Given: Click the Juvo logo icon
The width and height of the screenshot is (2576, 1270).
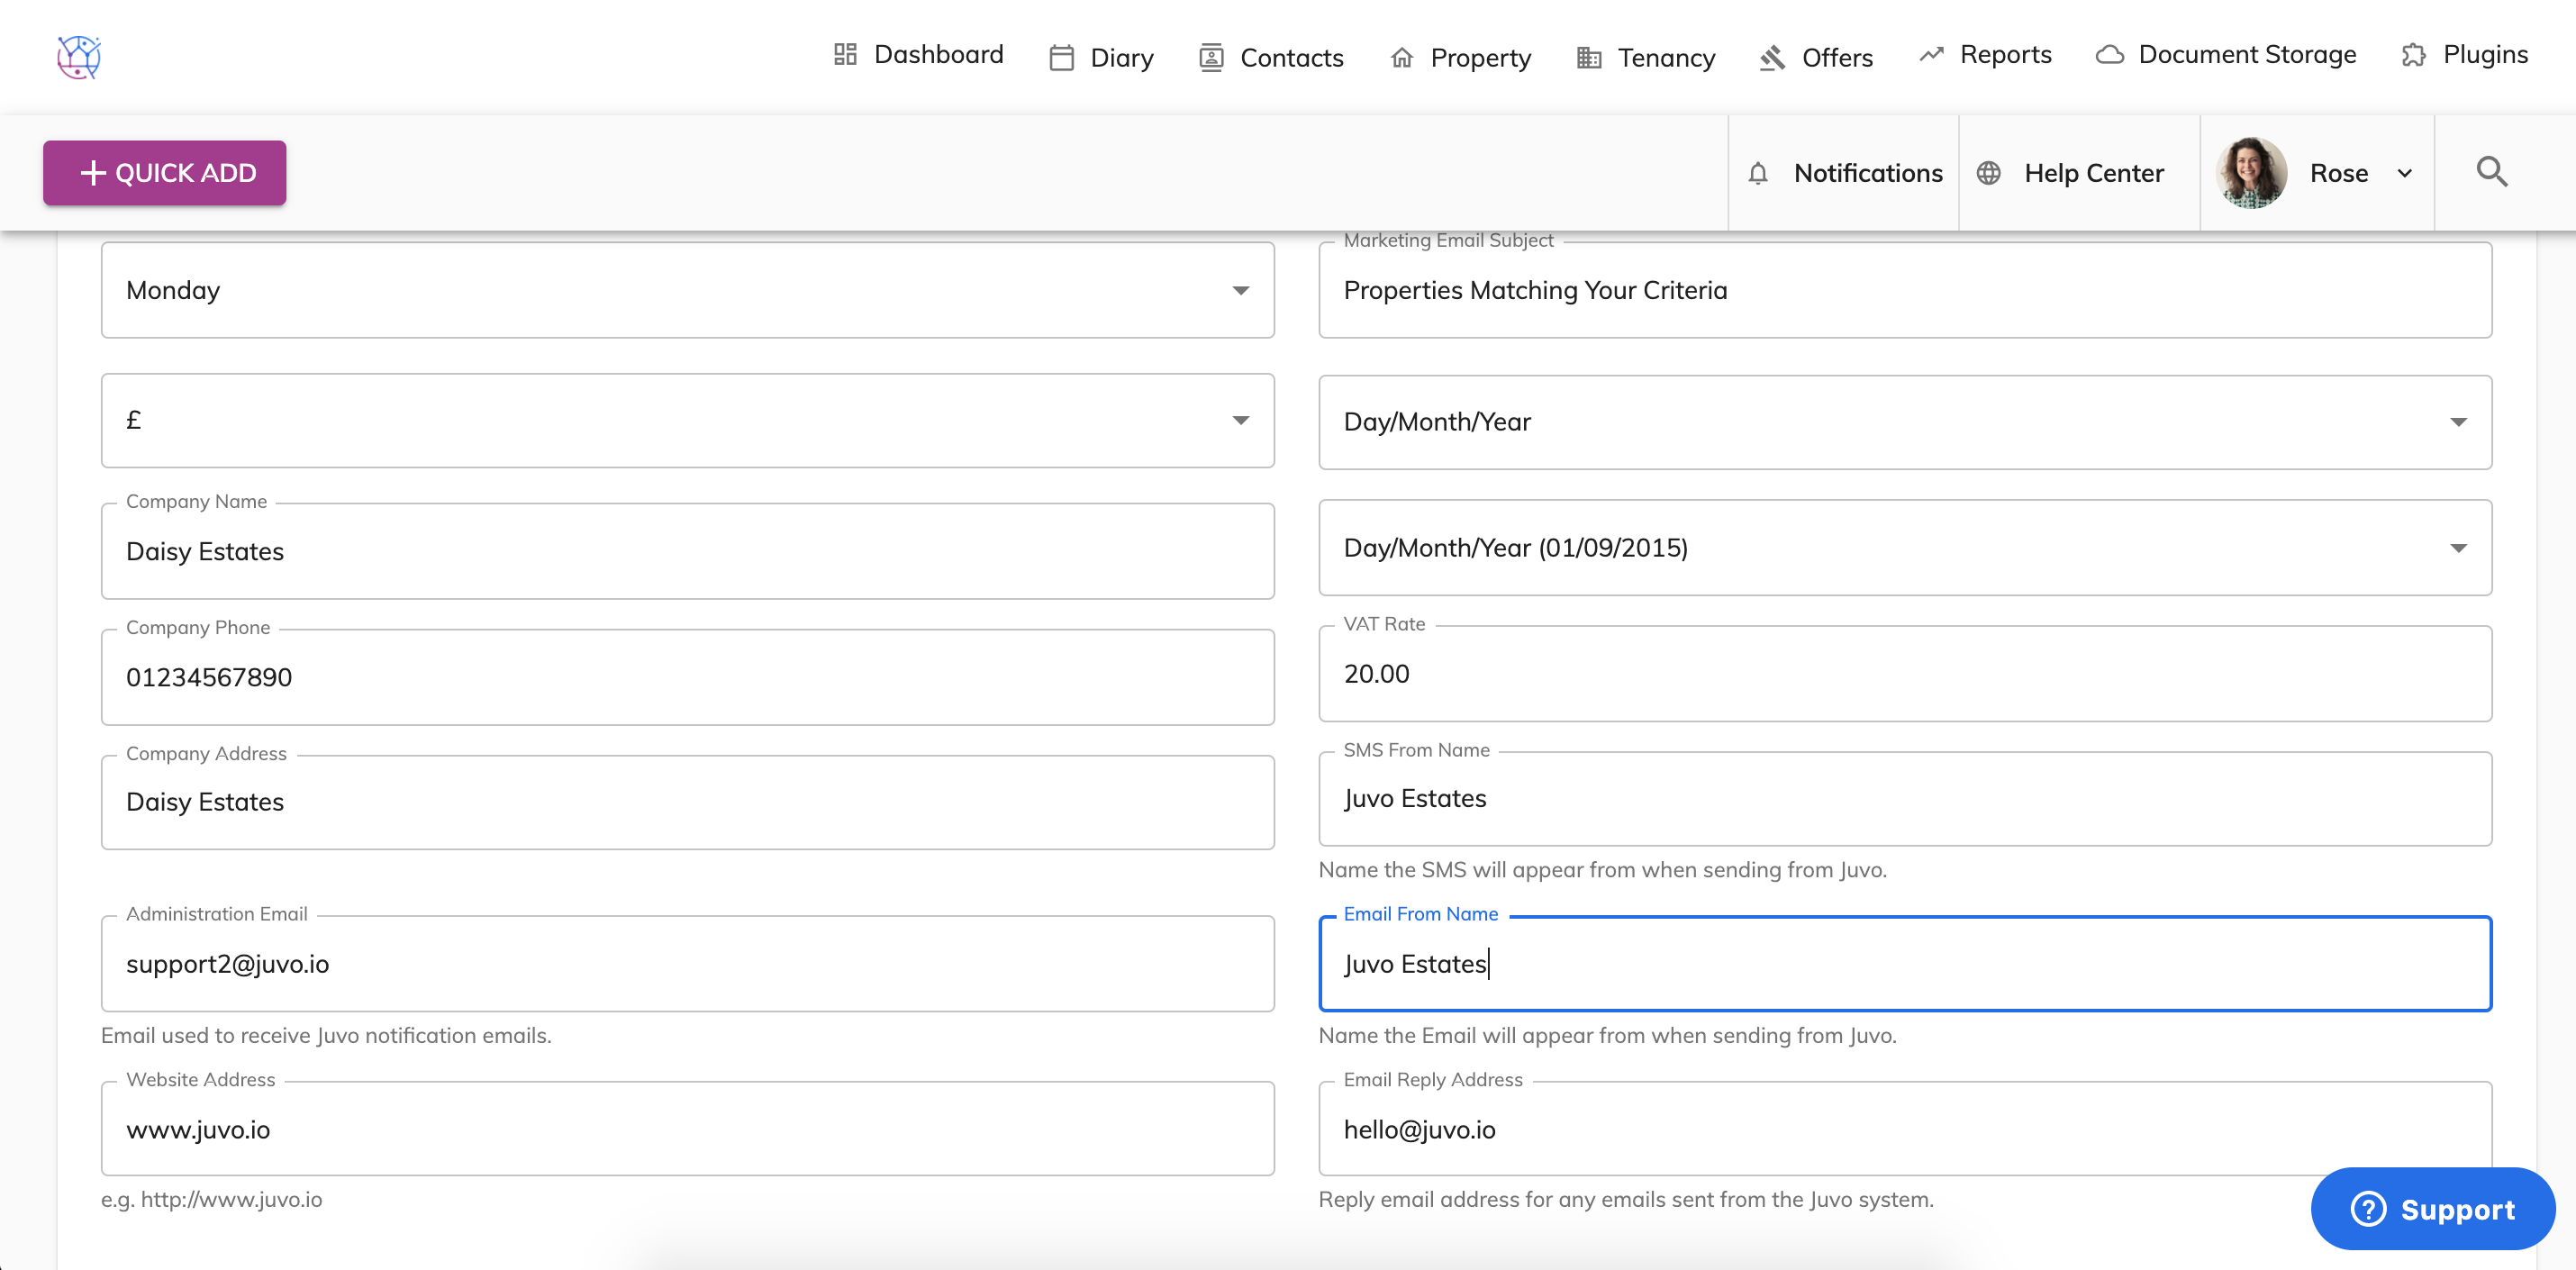Looking at the screenshot, I should pyautogui.click(x=78, y=57).
